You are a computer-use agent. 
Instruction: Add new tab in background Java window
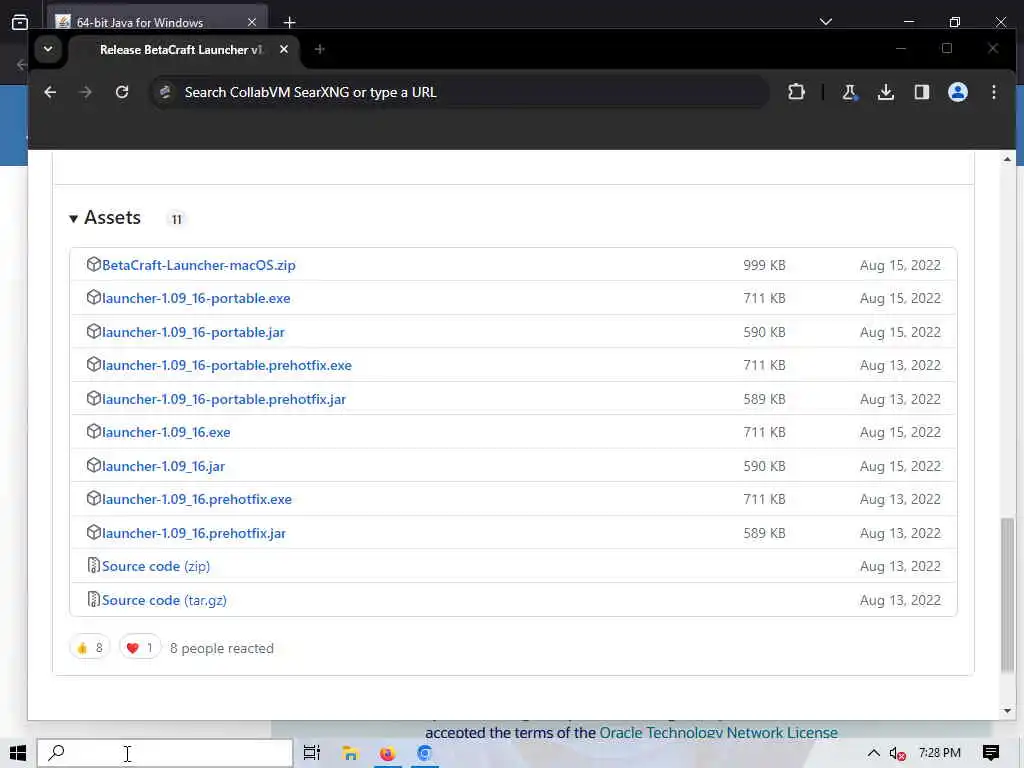point(289,22)
